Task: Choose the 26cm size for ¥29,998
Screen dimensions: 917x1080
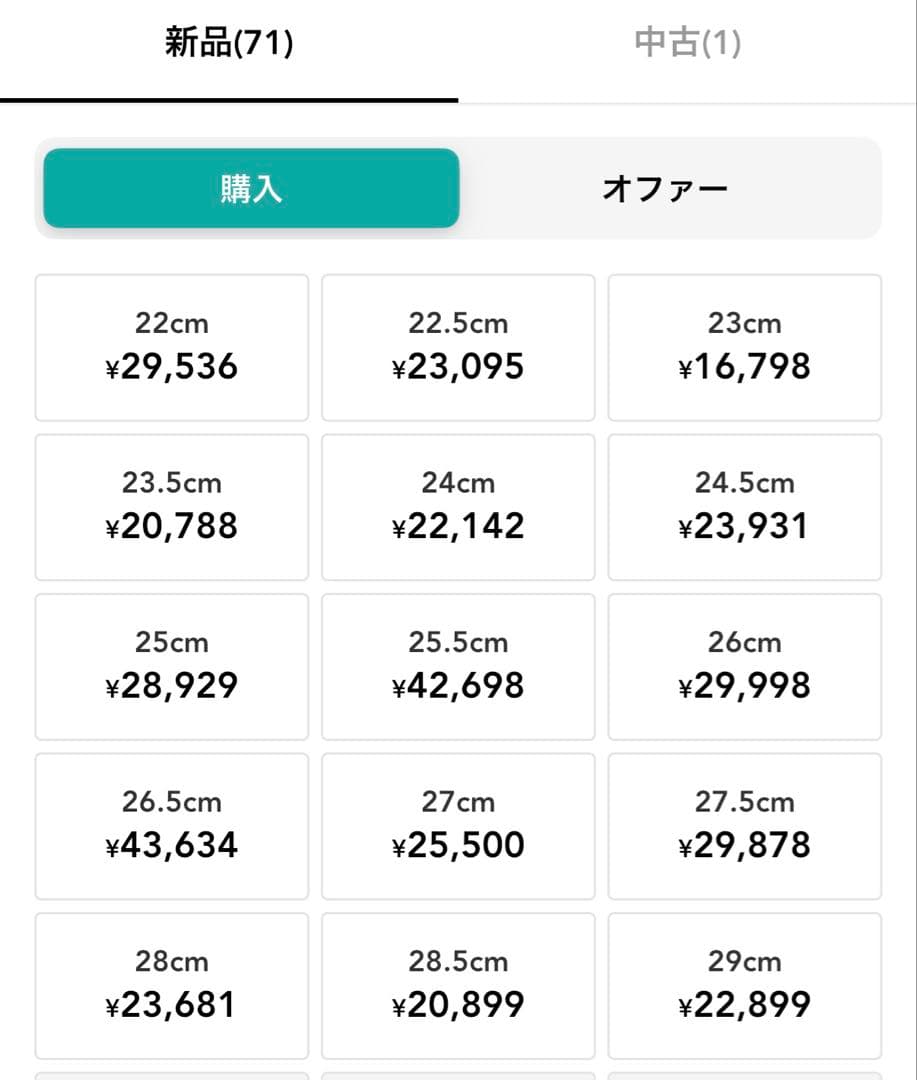Action: coord(745,667)
